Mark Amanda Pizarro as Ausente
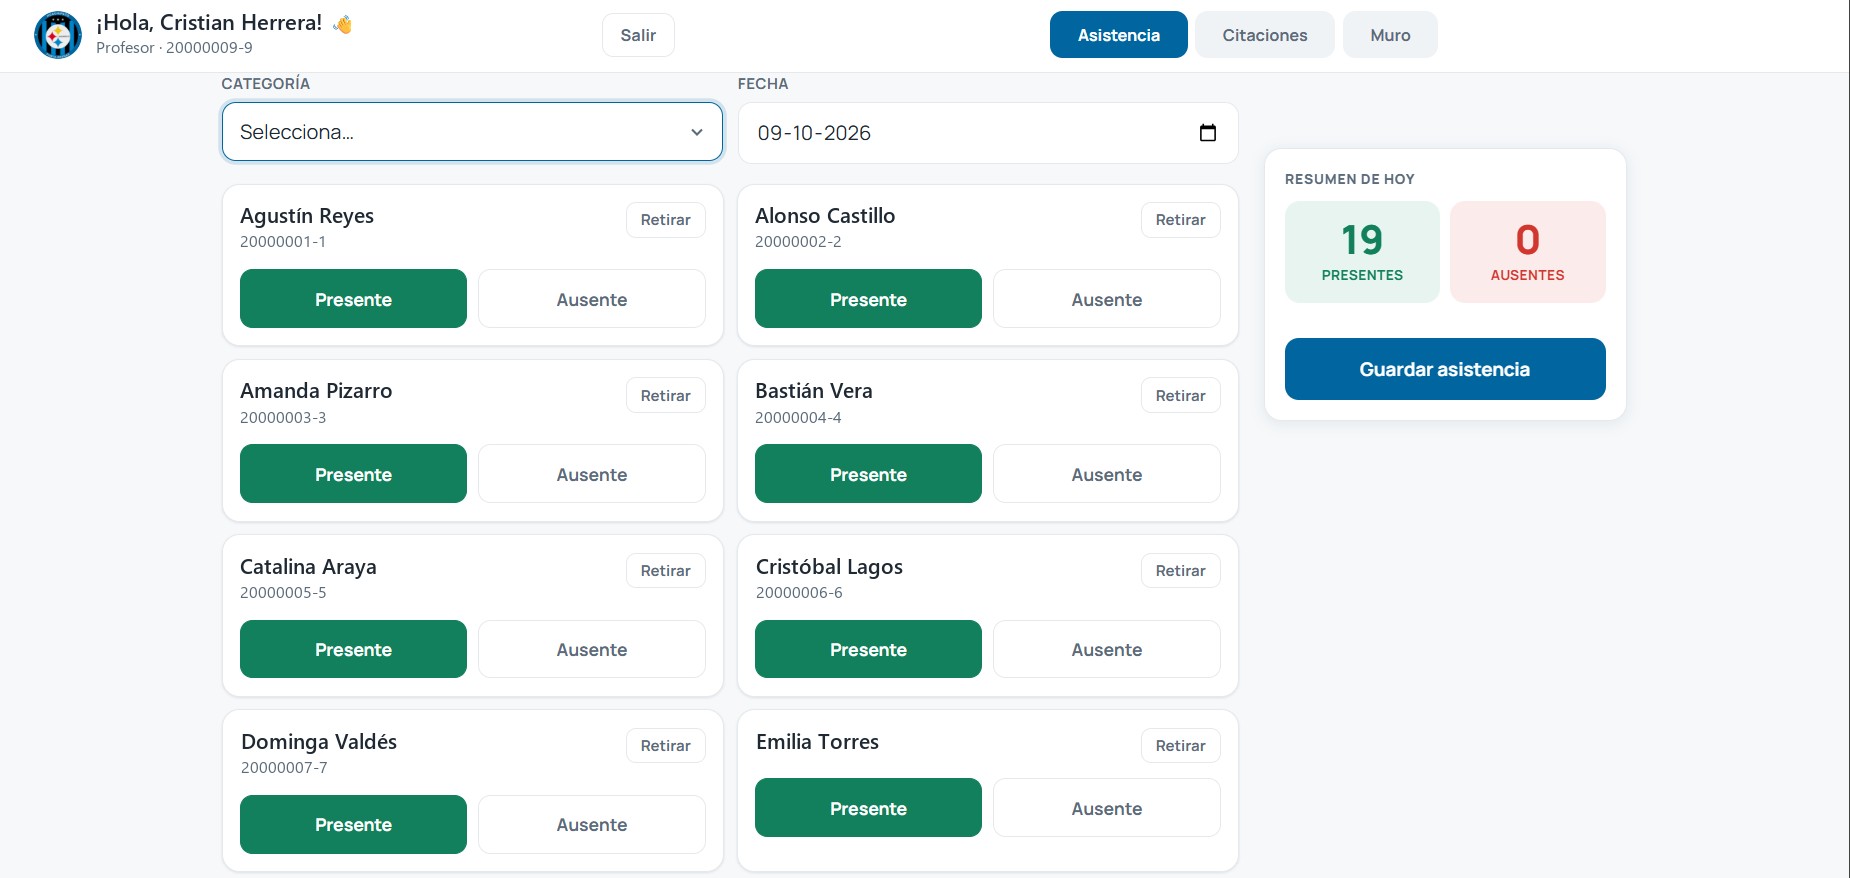 click(x=592, y=474)
